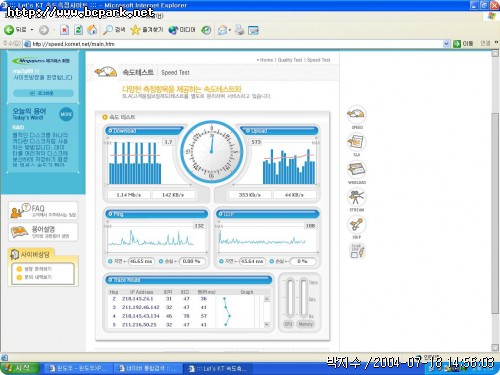Click the green Go button
Viewport: 500px width, 375px height.
pos(463,44)
